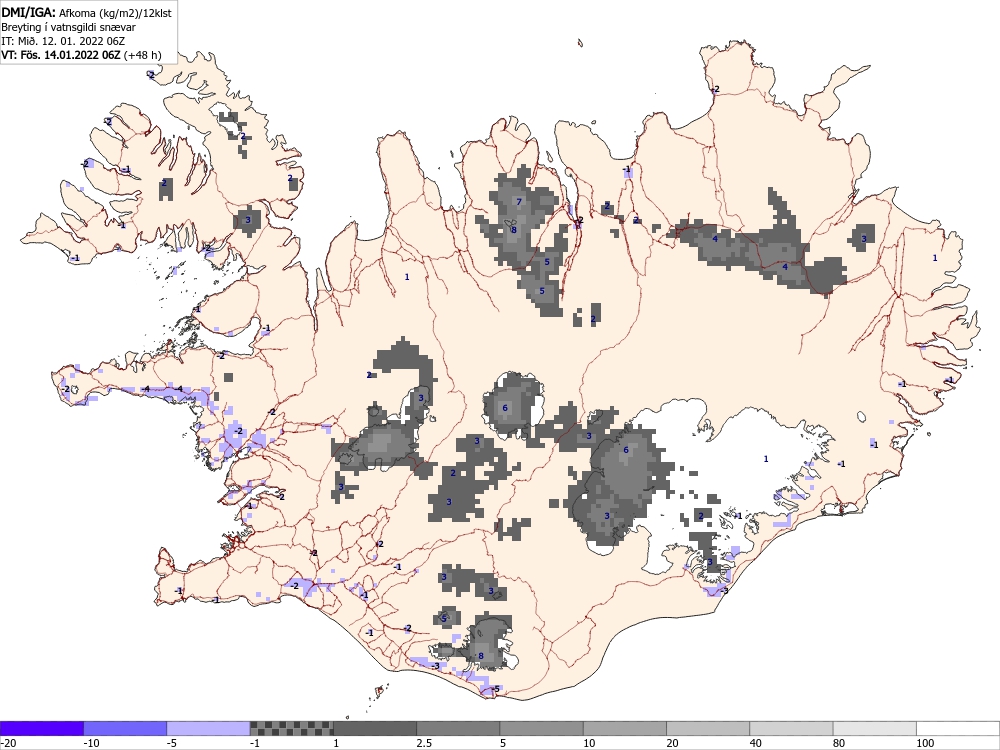The image size is (1000, 750).
Task: Click the near-white 80 to 100 legend swatch
Action: 874,728
